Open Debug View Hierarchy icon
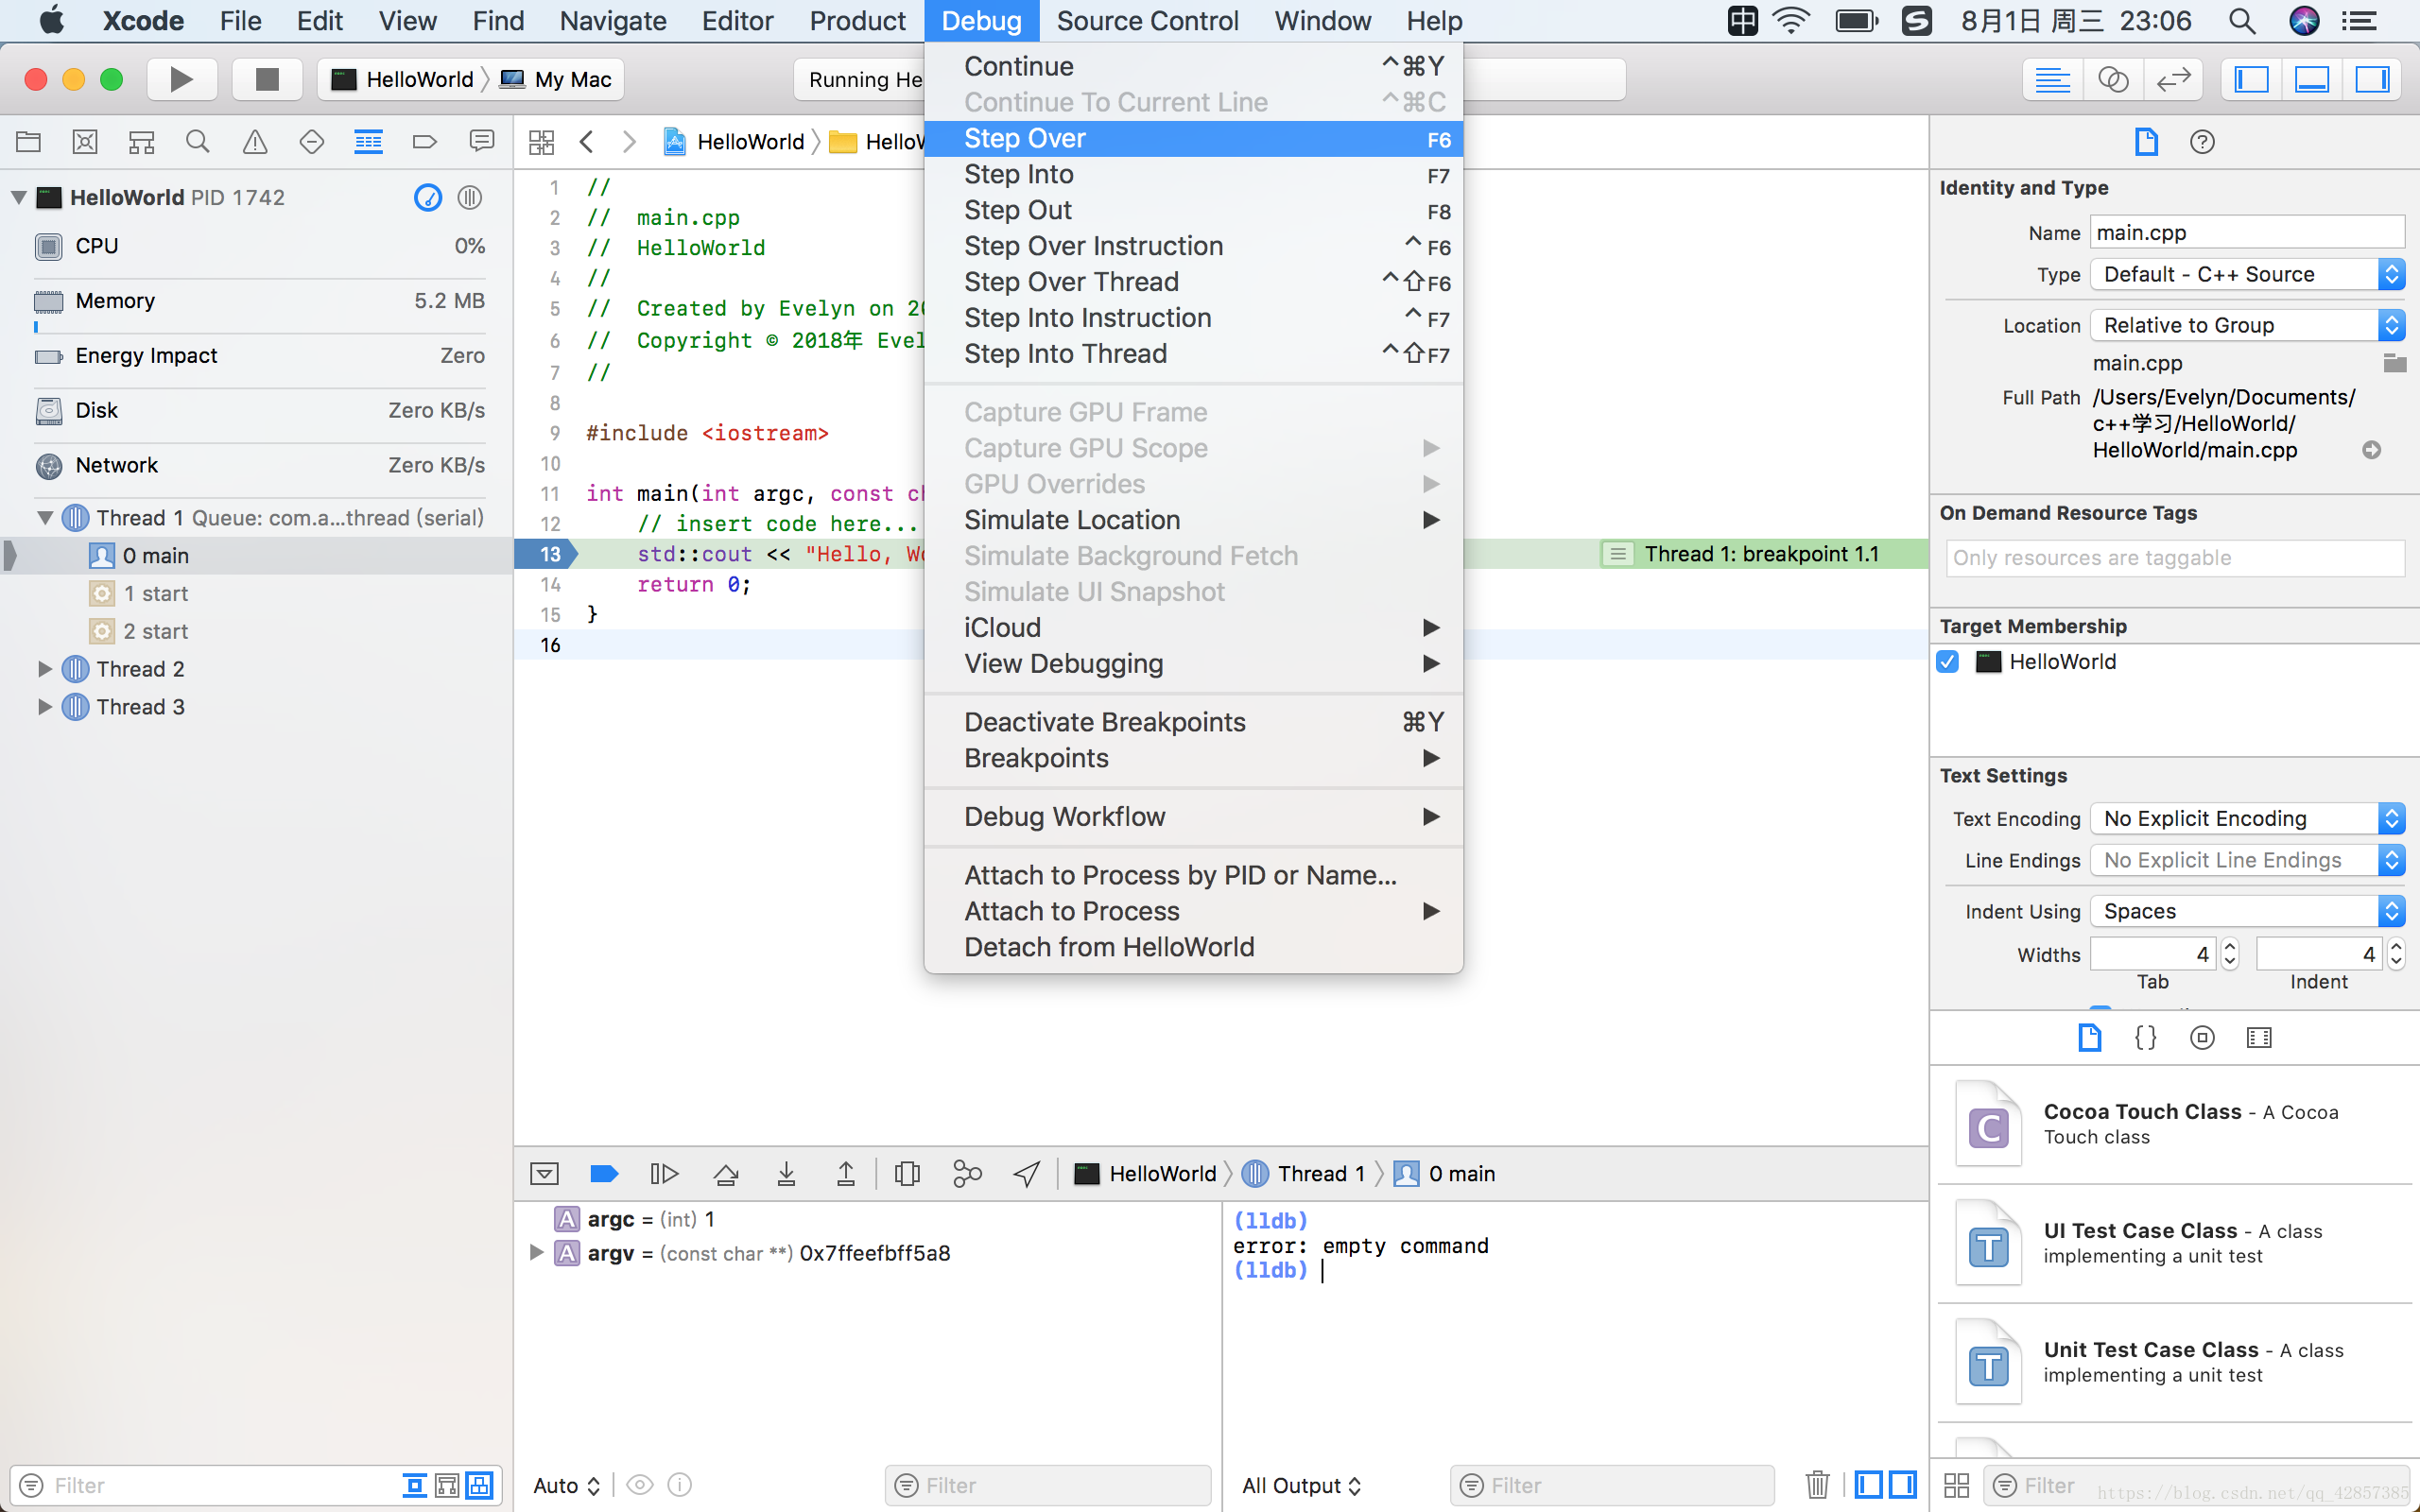 click(x=907, y=1173)
